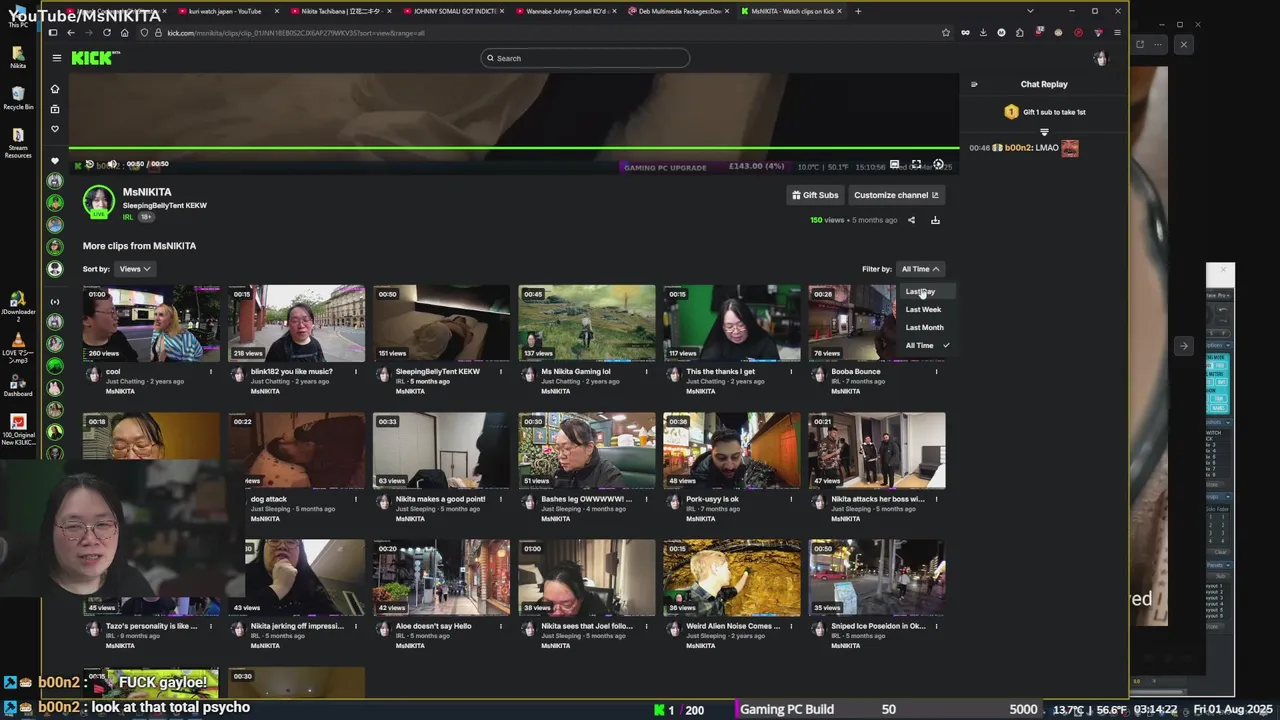
Task: Open the Firefox application menu
Action: (1116, 33)
